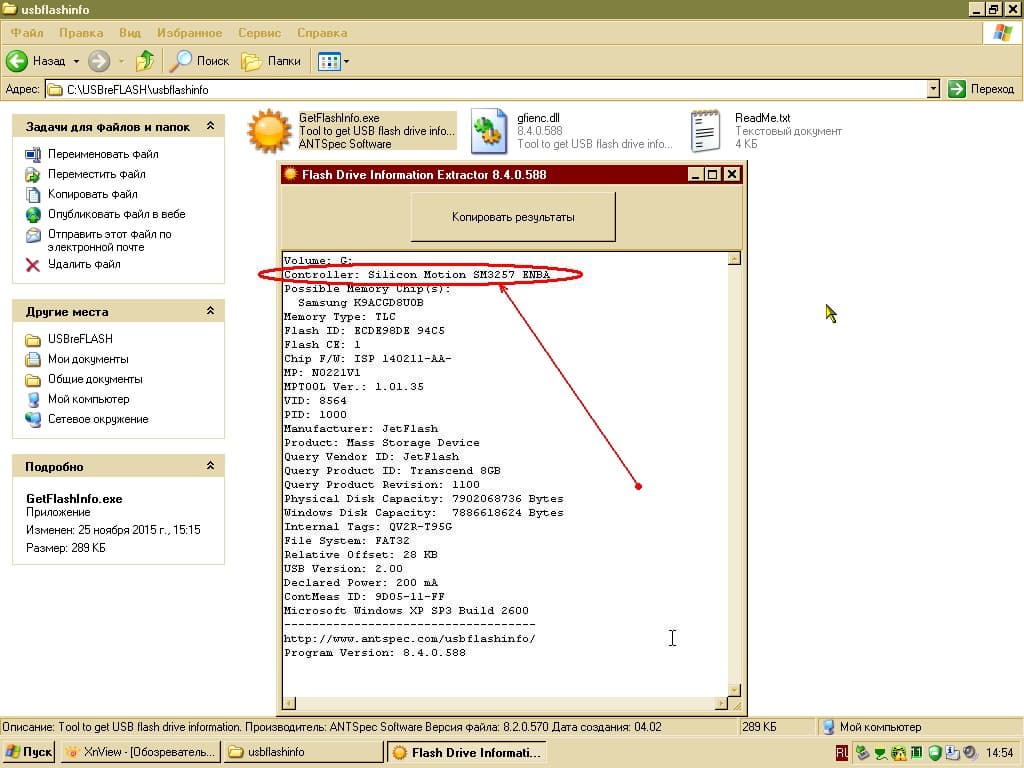Open USBreFLASH folder in Другие места
The image size is (1024, 768).
[x=80, y=339]
